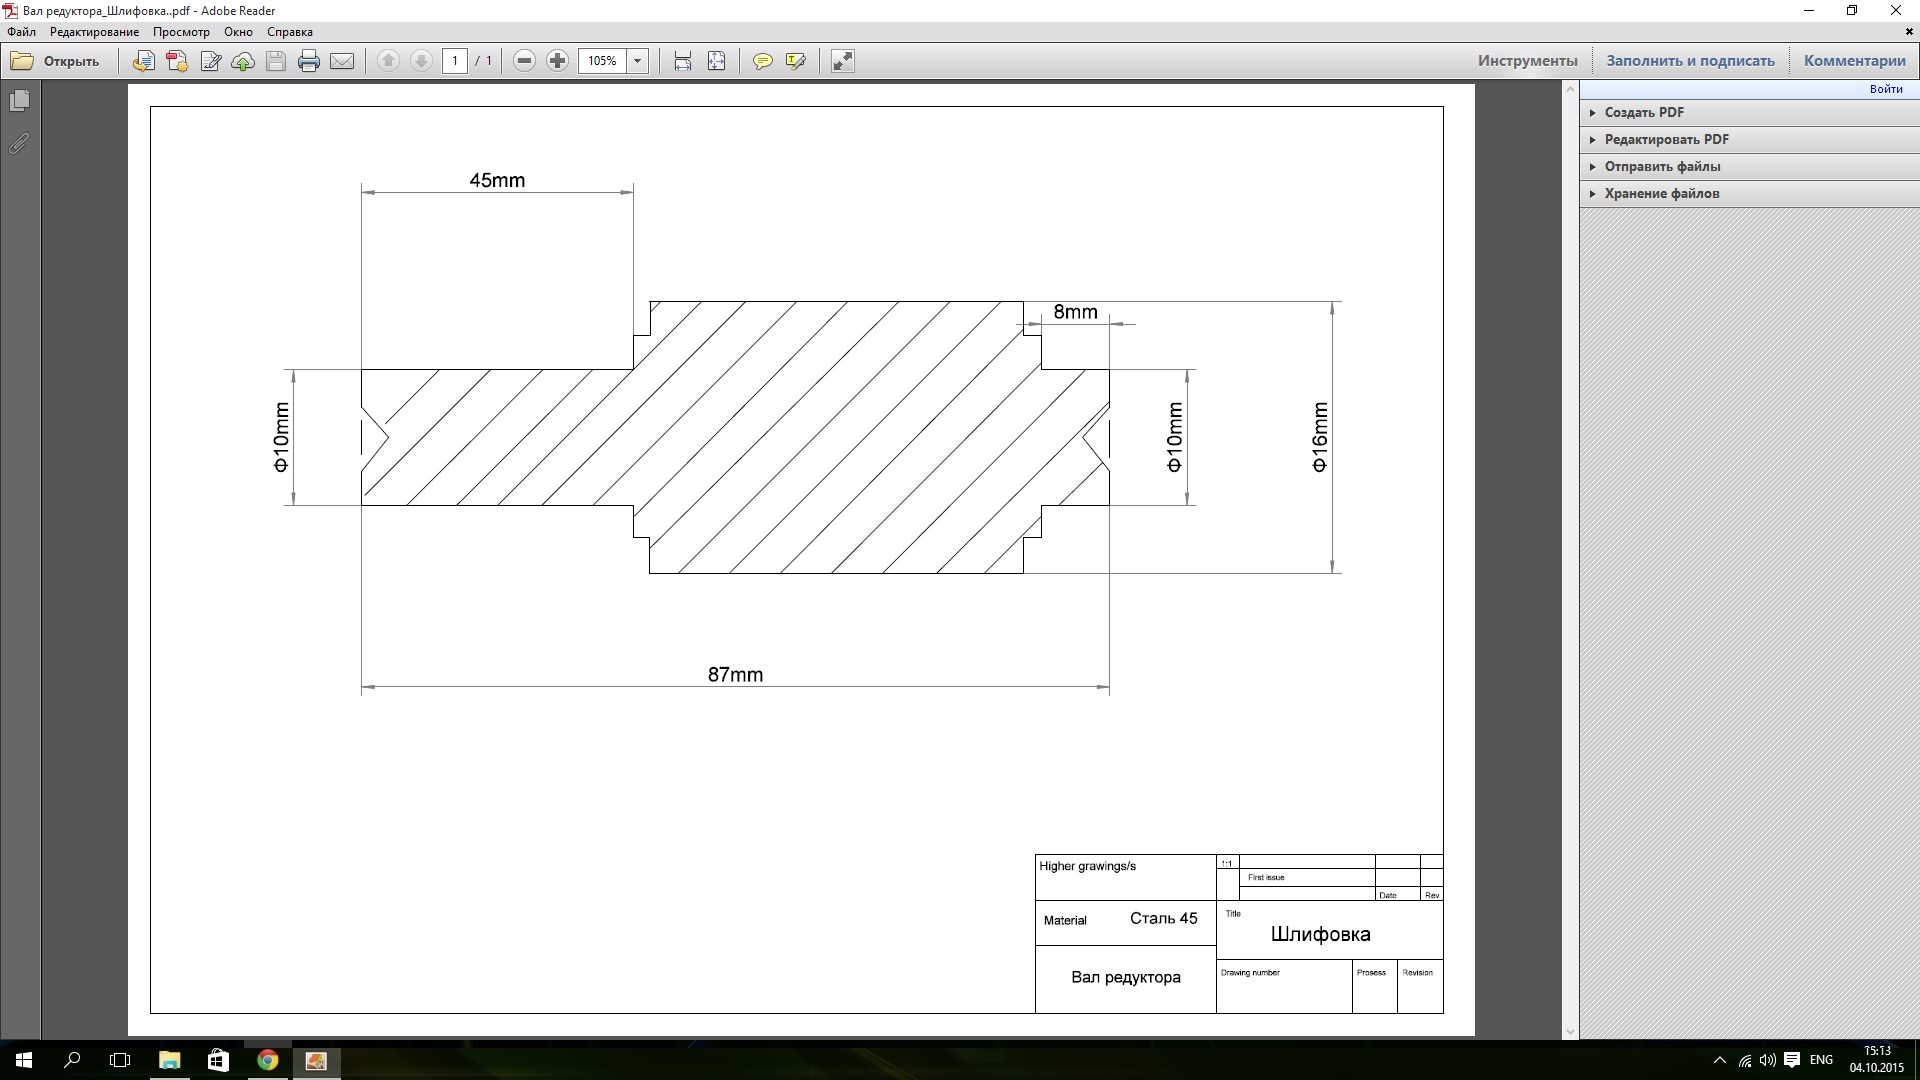The width and height of the screenshot is (1920, 1080).
Task: Click the fit one full page icon
Action: coord(717,61)
